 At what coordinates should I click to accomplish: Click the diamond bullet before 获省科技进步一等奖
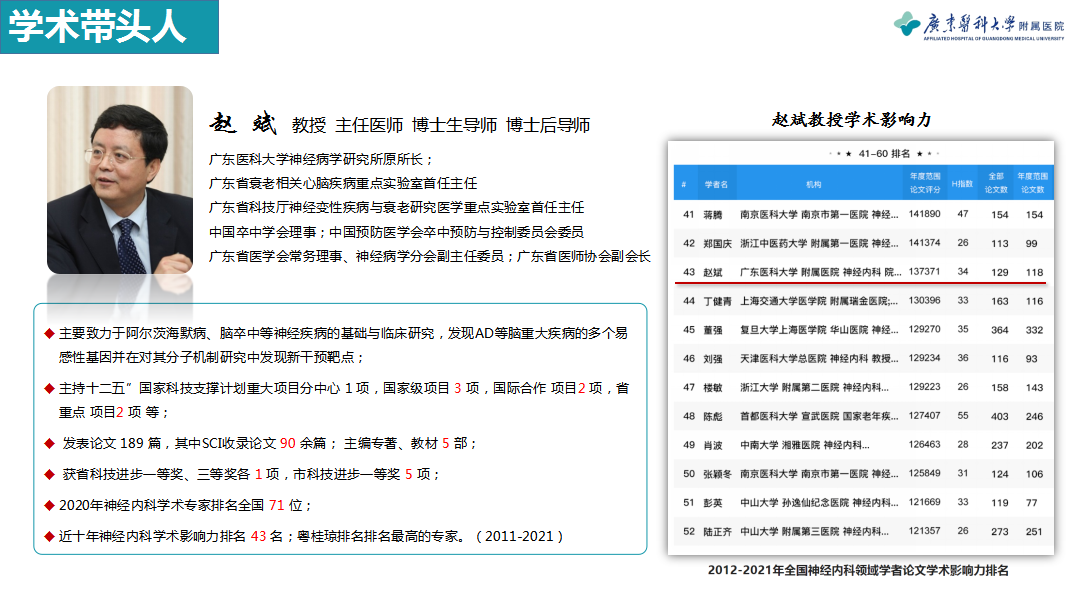pos(48,473)
